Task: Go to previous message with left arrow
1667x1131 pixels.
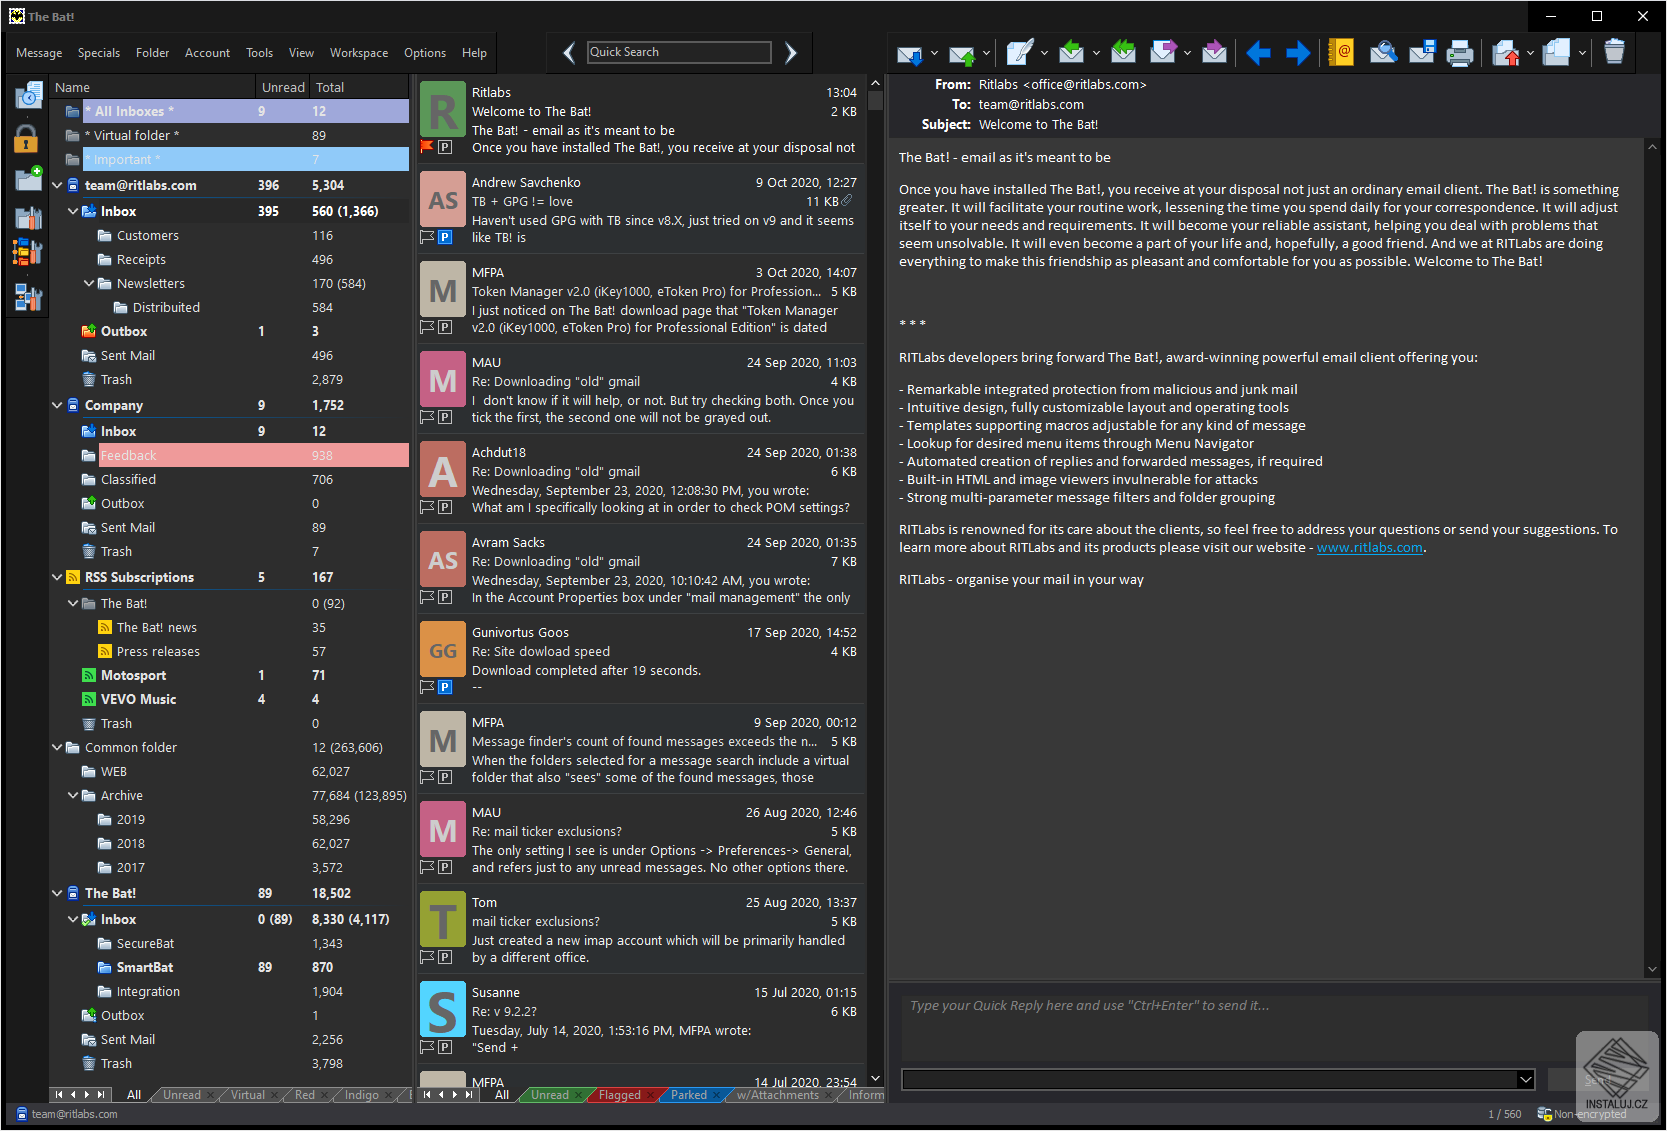Action: click(x=1259, y=53)
